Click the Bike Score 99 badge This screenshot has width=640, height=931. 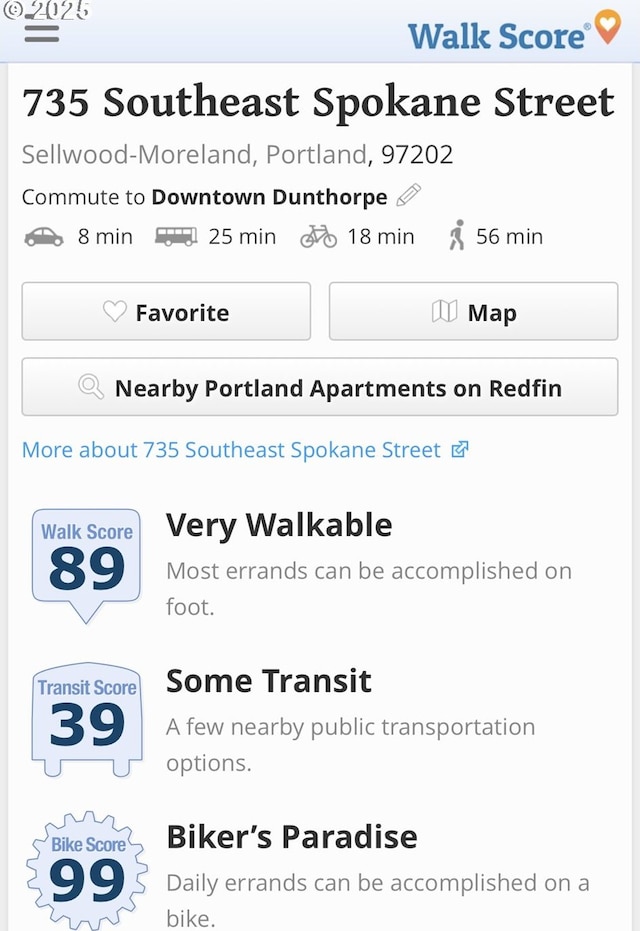[87, 870]
